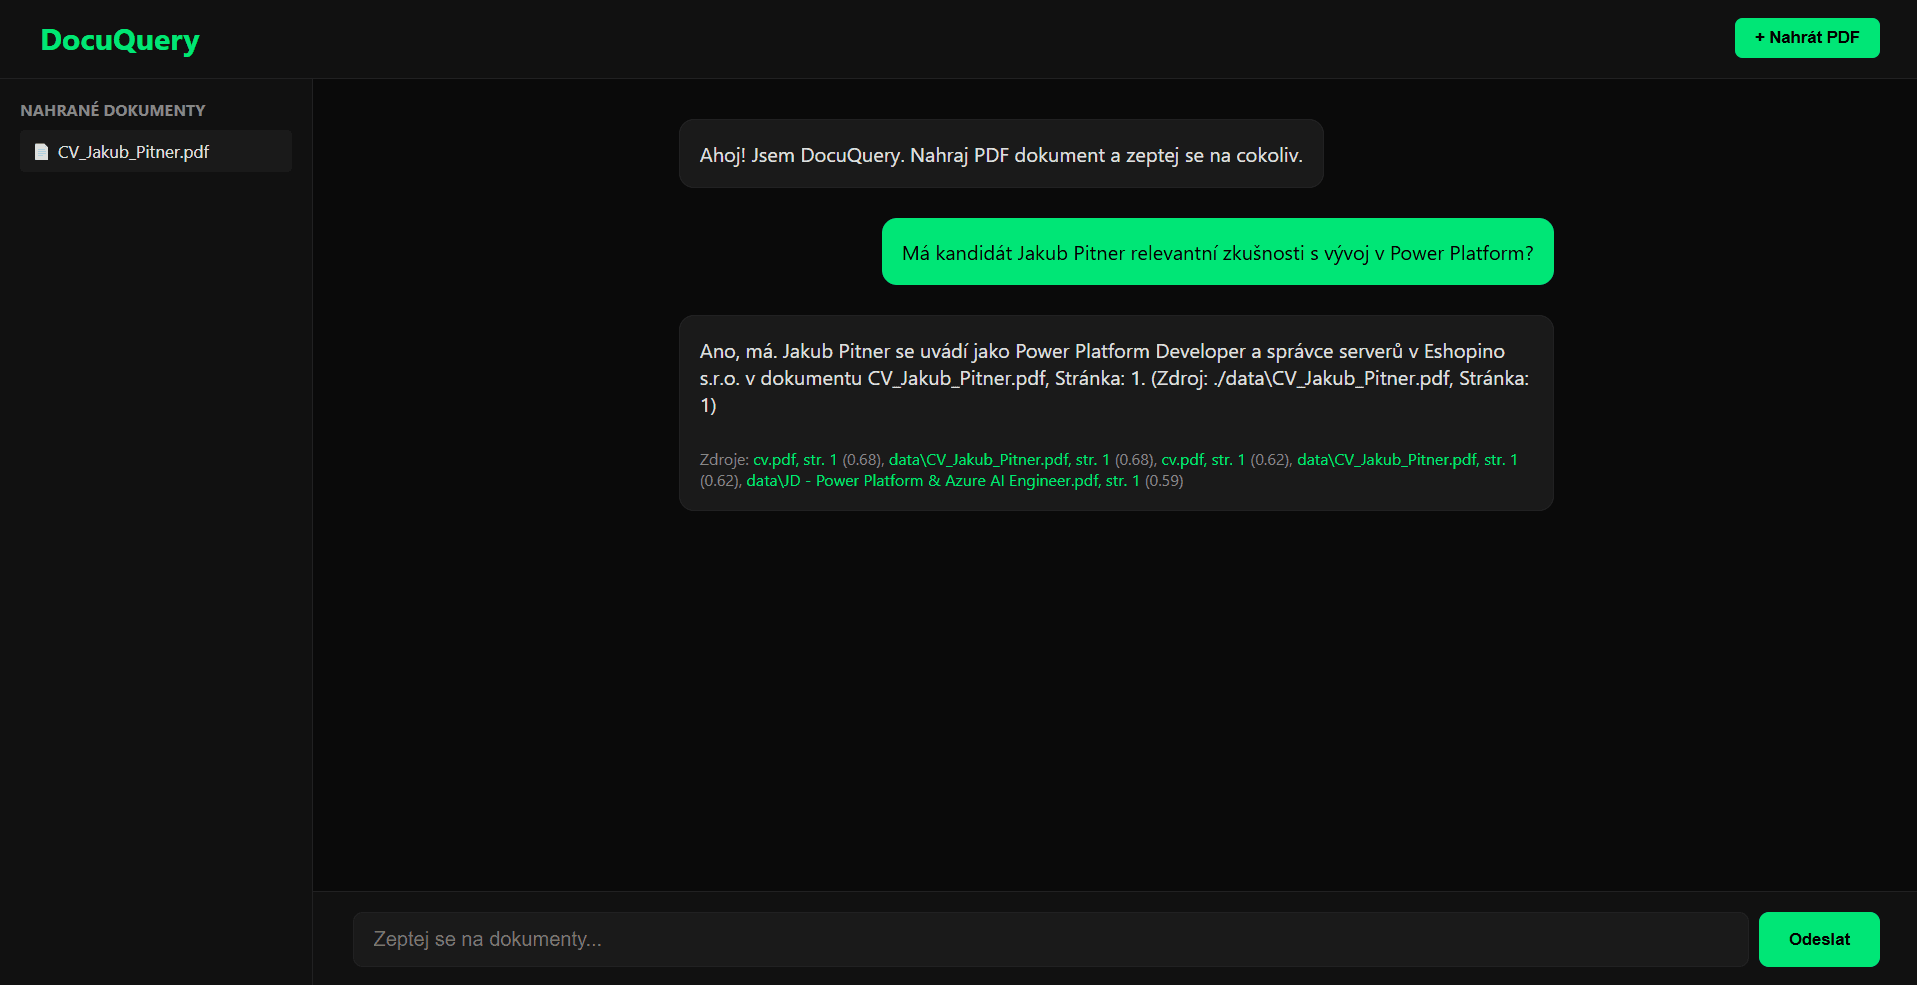Click the DocuQuery logo
This screenshot has height=985, width=1917.
click(120, 40)
